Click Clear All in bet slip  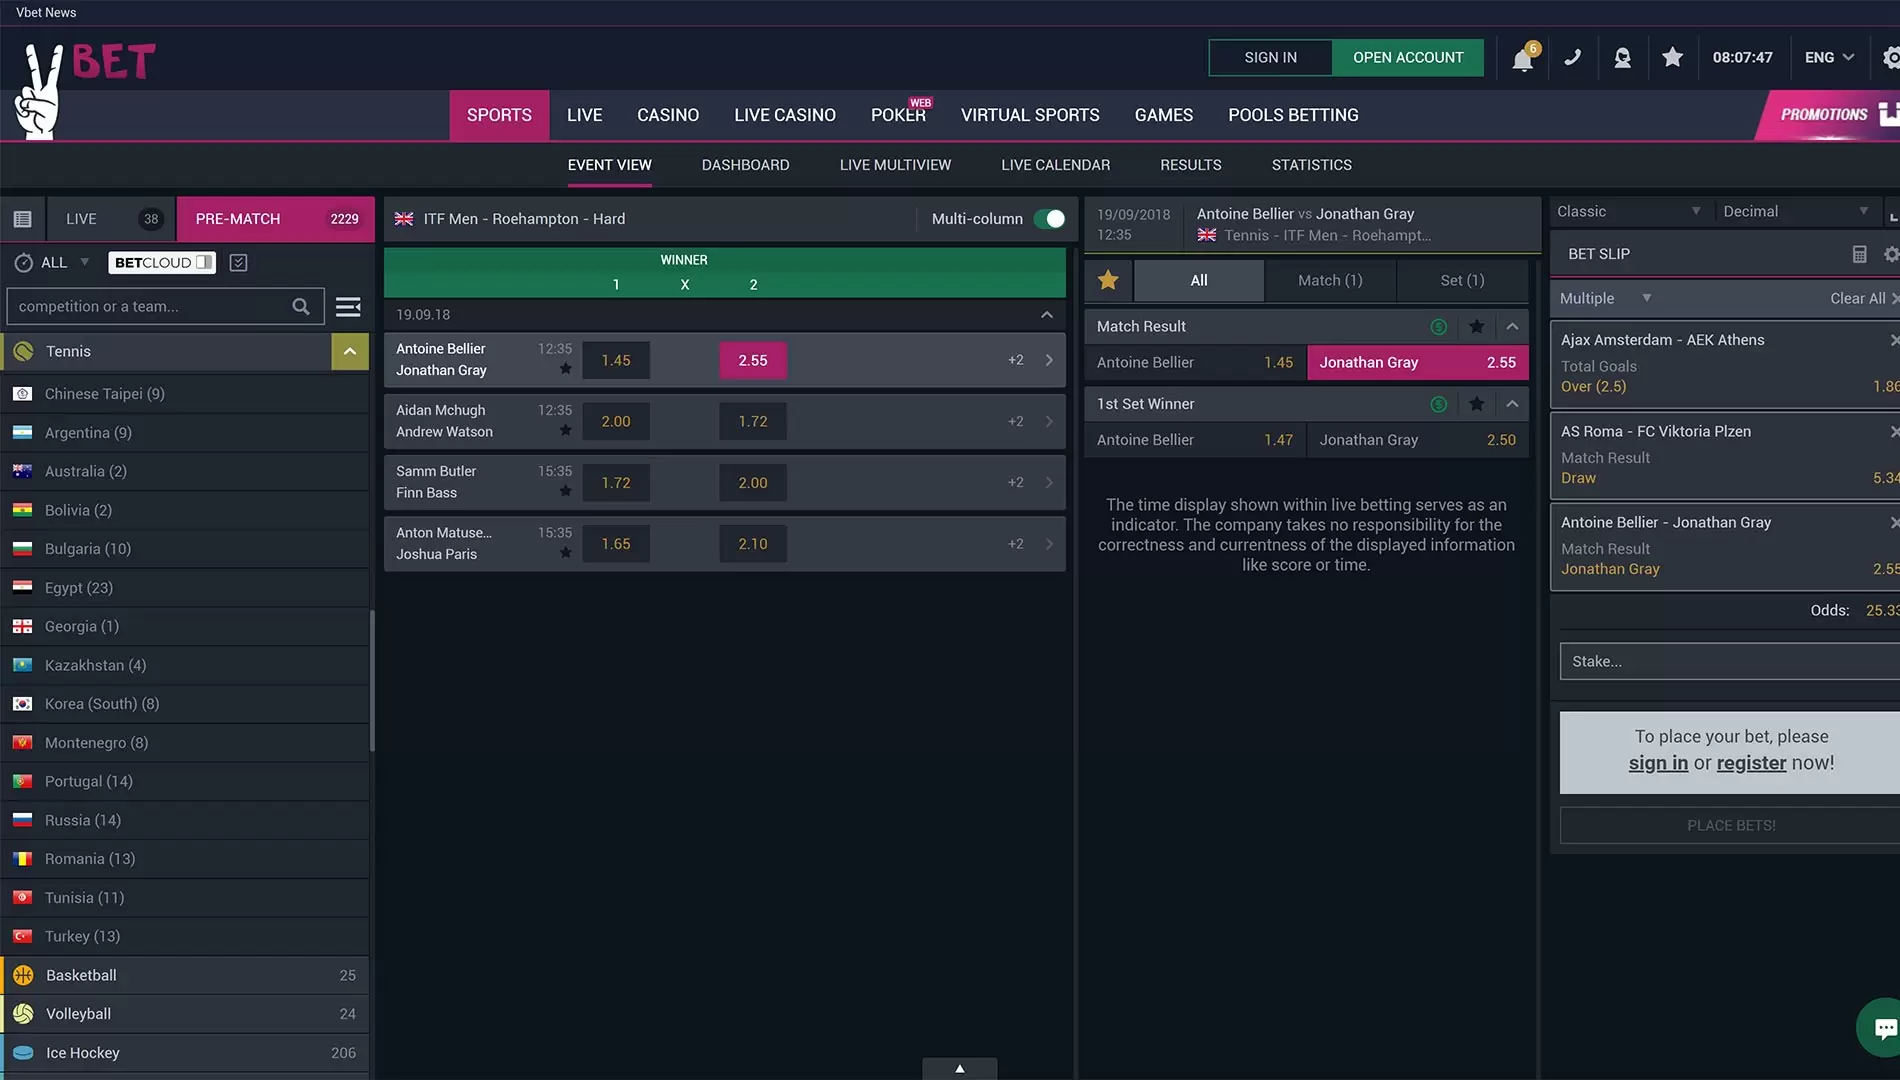tap(1858, 298)
